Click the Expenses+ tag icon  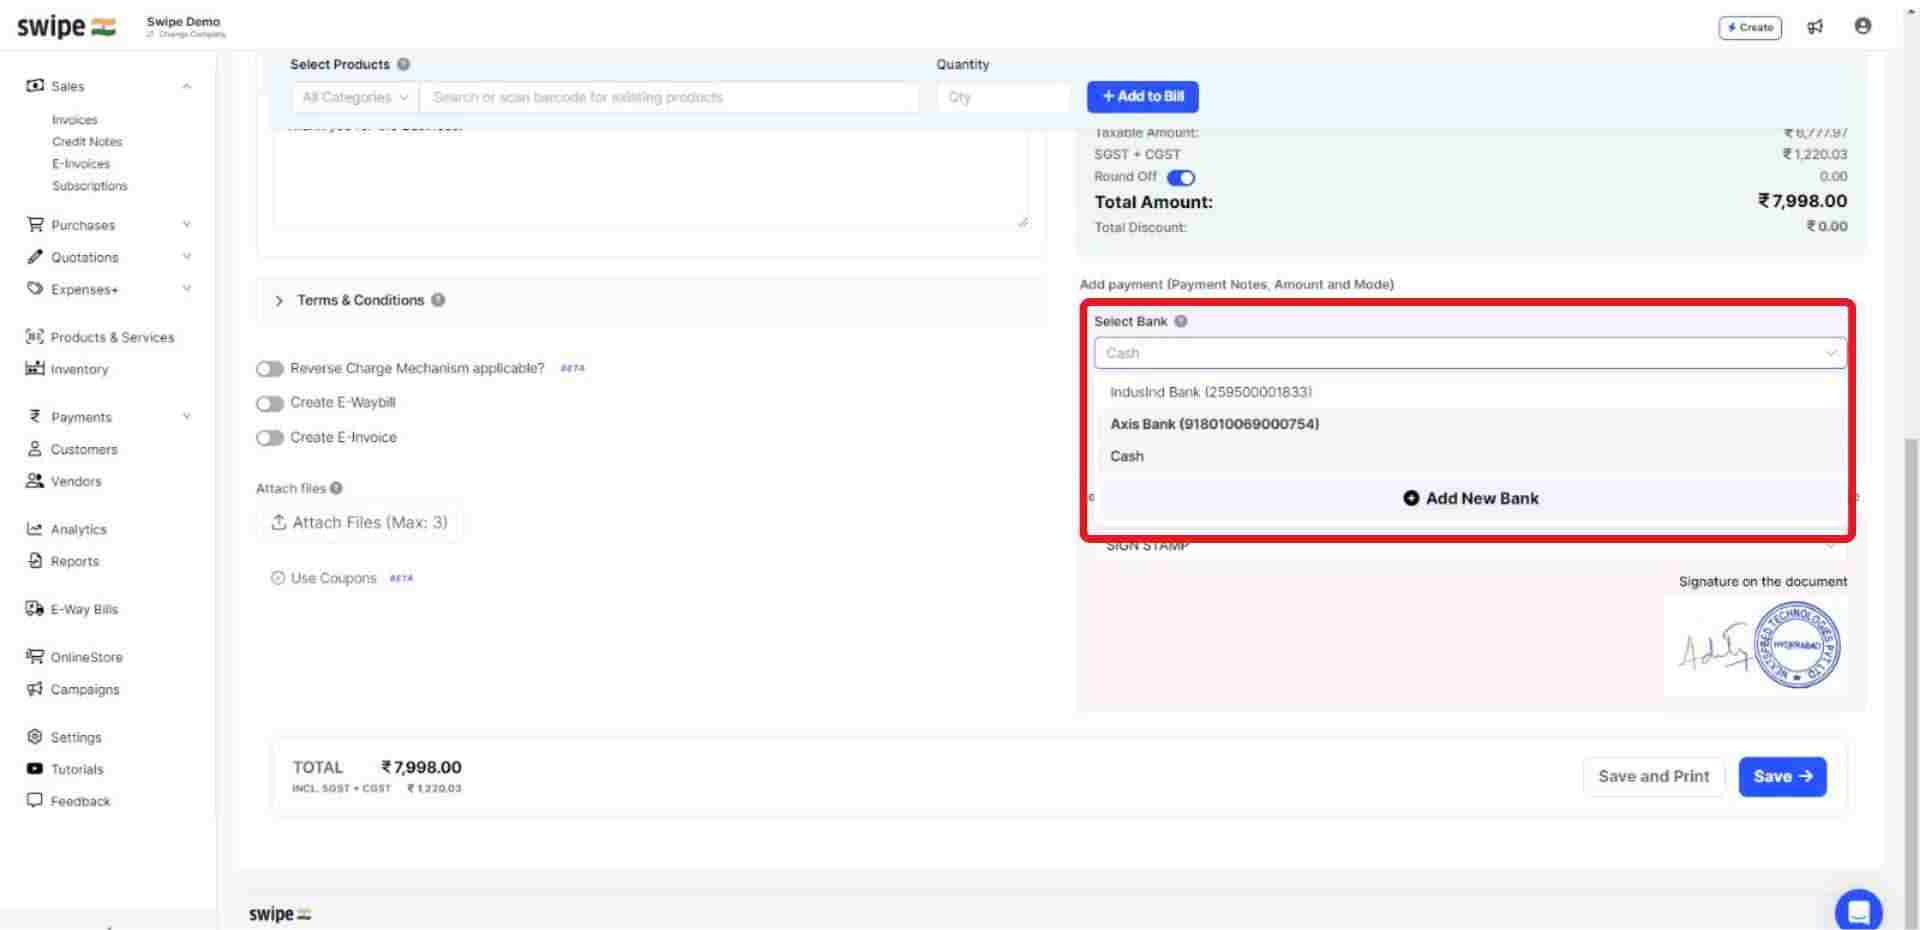coord(35,289)
